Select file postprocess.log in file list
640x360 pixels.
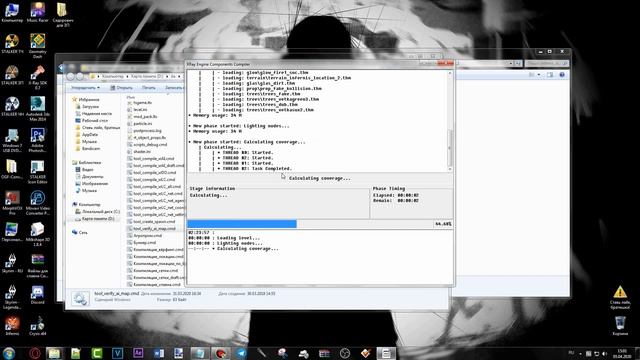point(144,131)
